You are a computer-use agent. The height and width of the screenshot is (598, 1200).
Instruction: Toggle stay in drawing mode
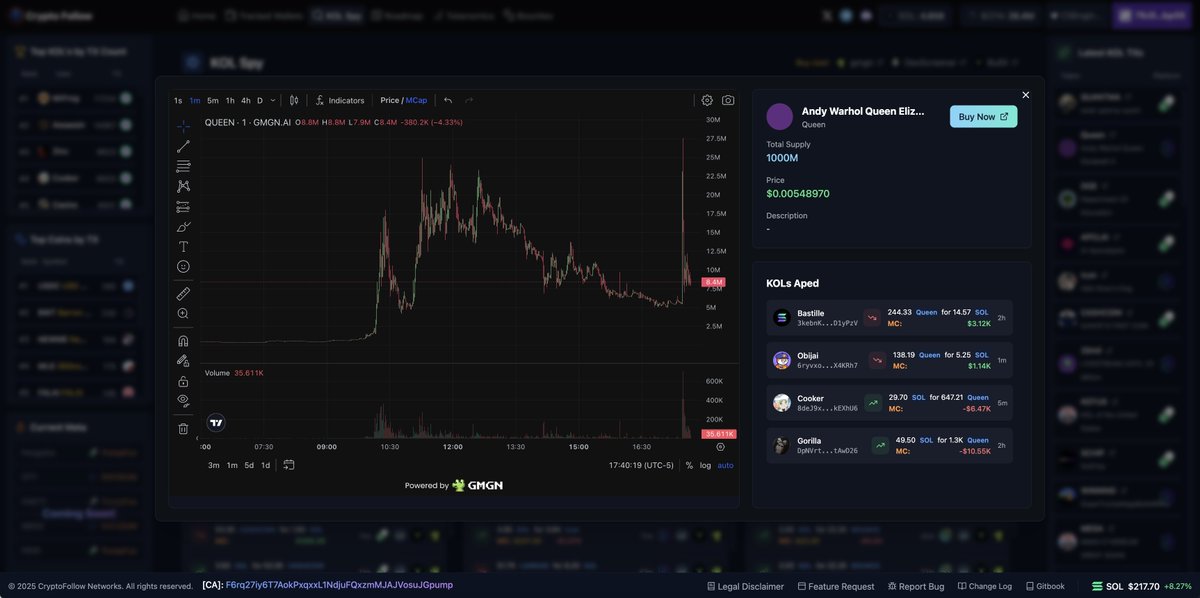[183, 361]
